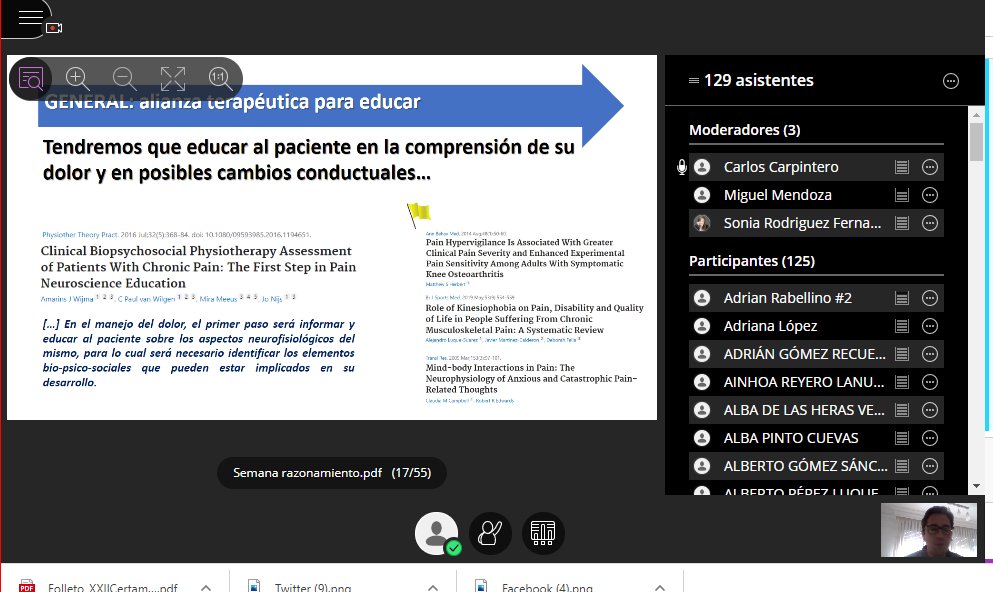Open ALBA DE LAS HERAS options menu
This screenshot has height=592, width=993.
click(x=930, y=410)
